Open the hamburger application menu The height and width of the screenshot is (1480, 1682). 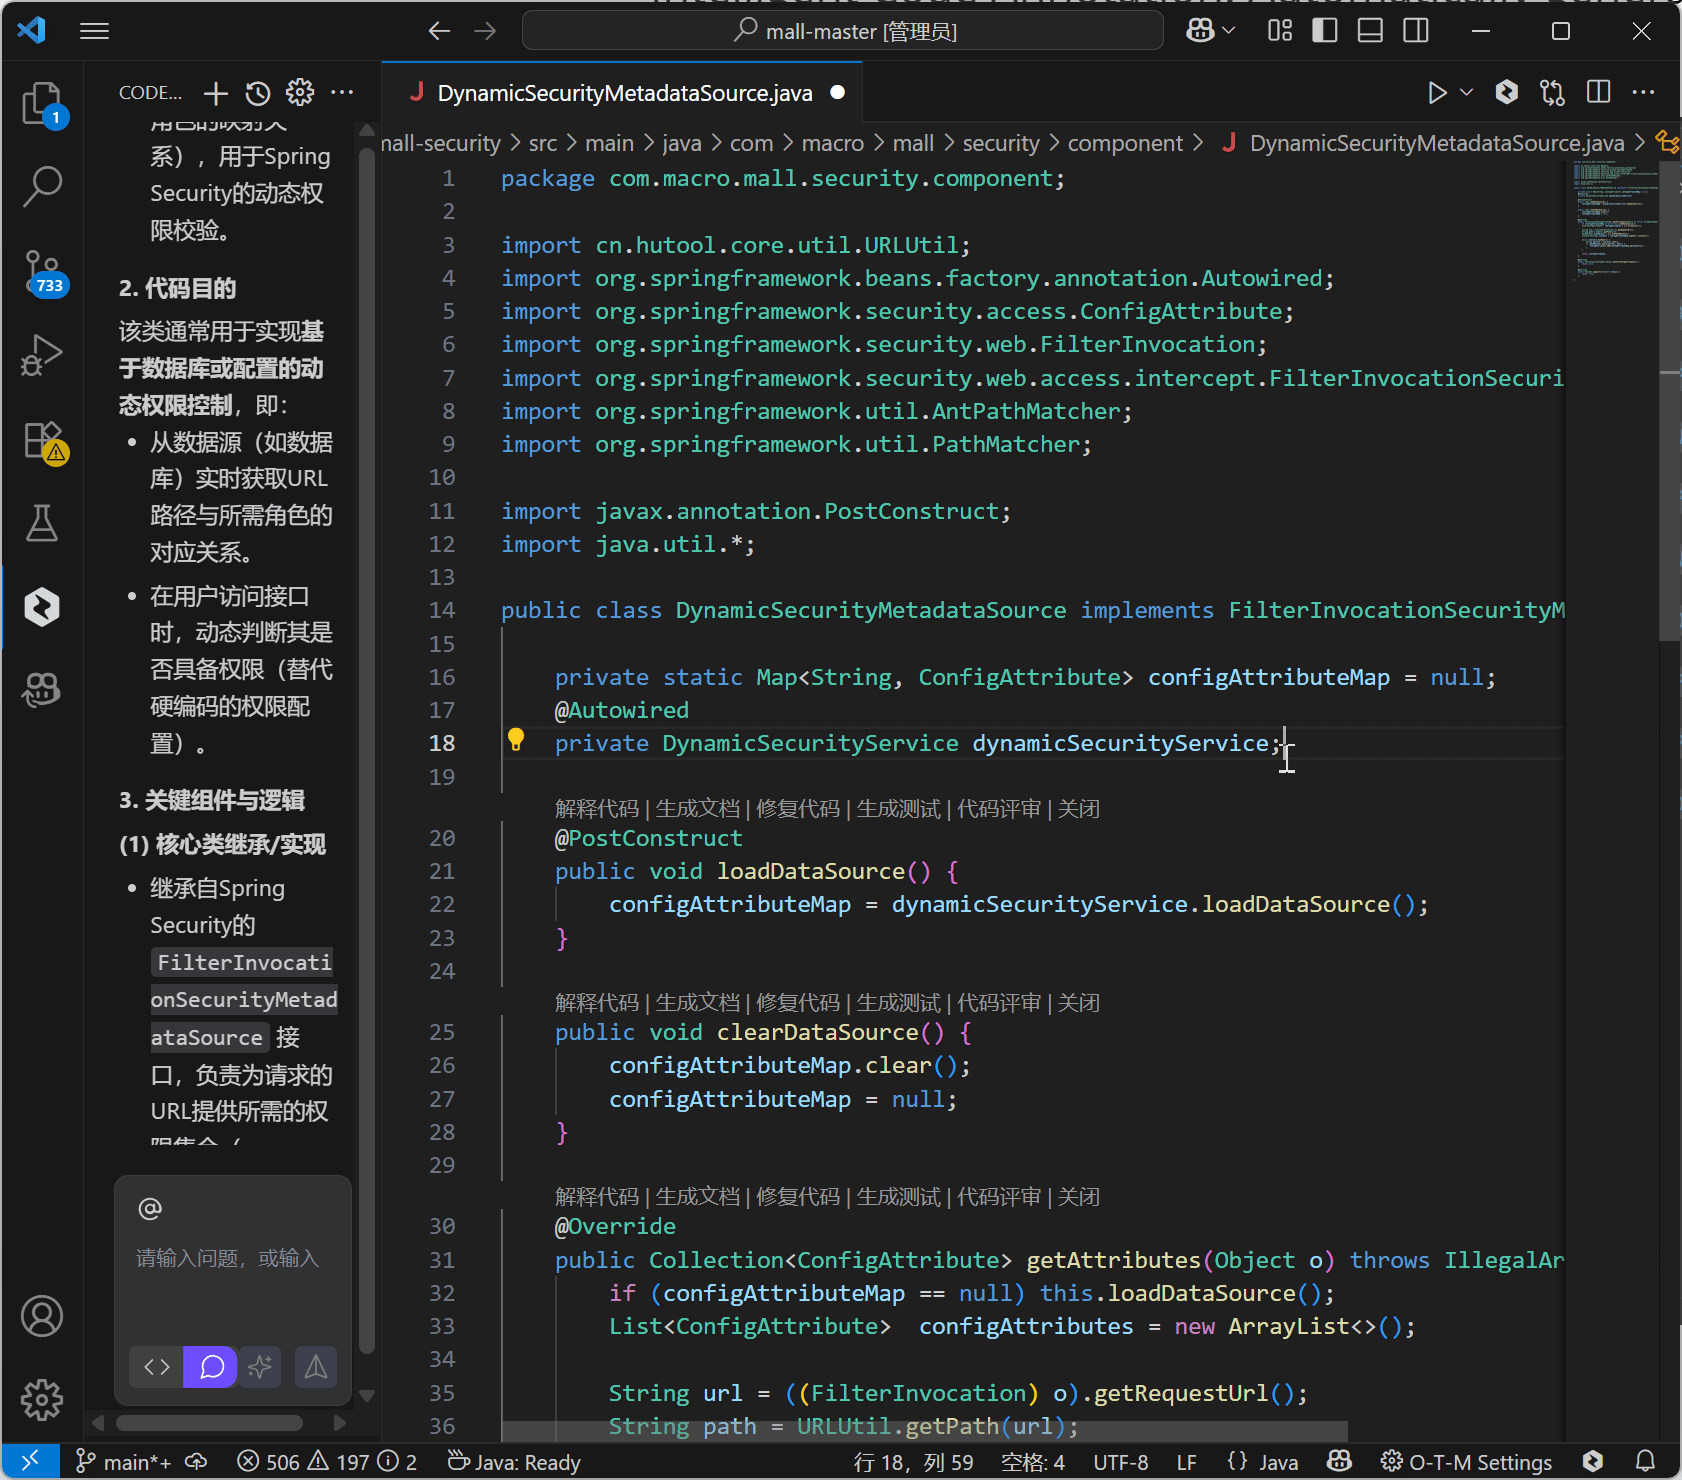[x=94, y=31]
